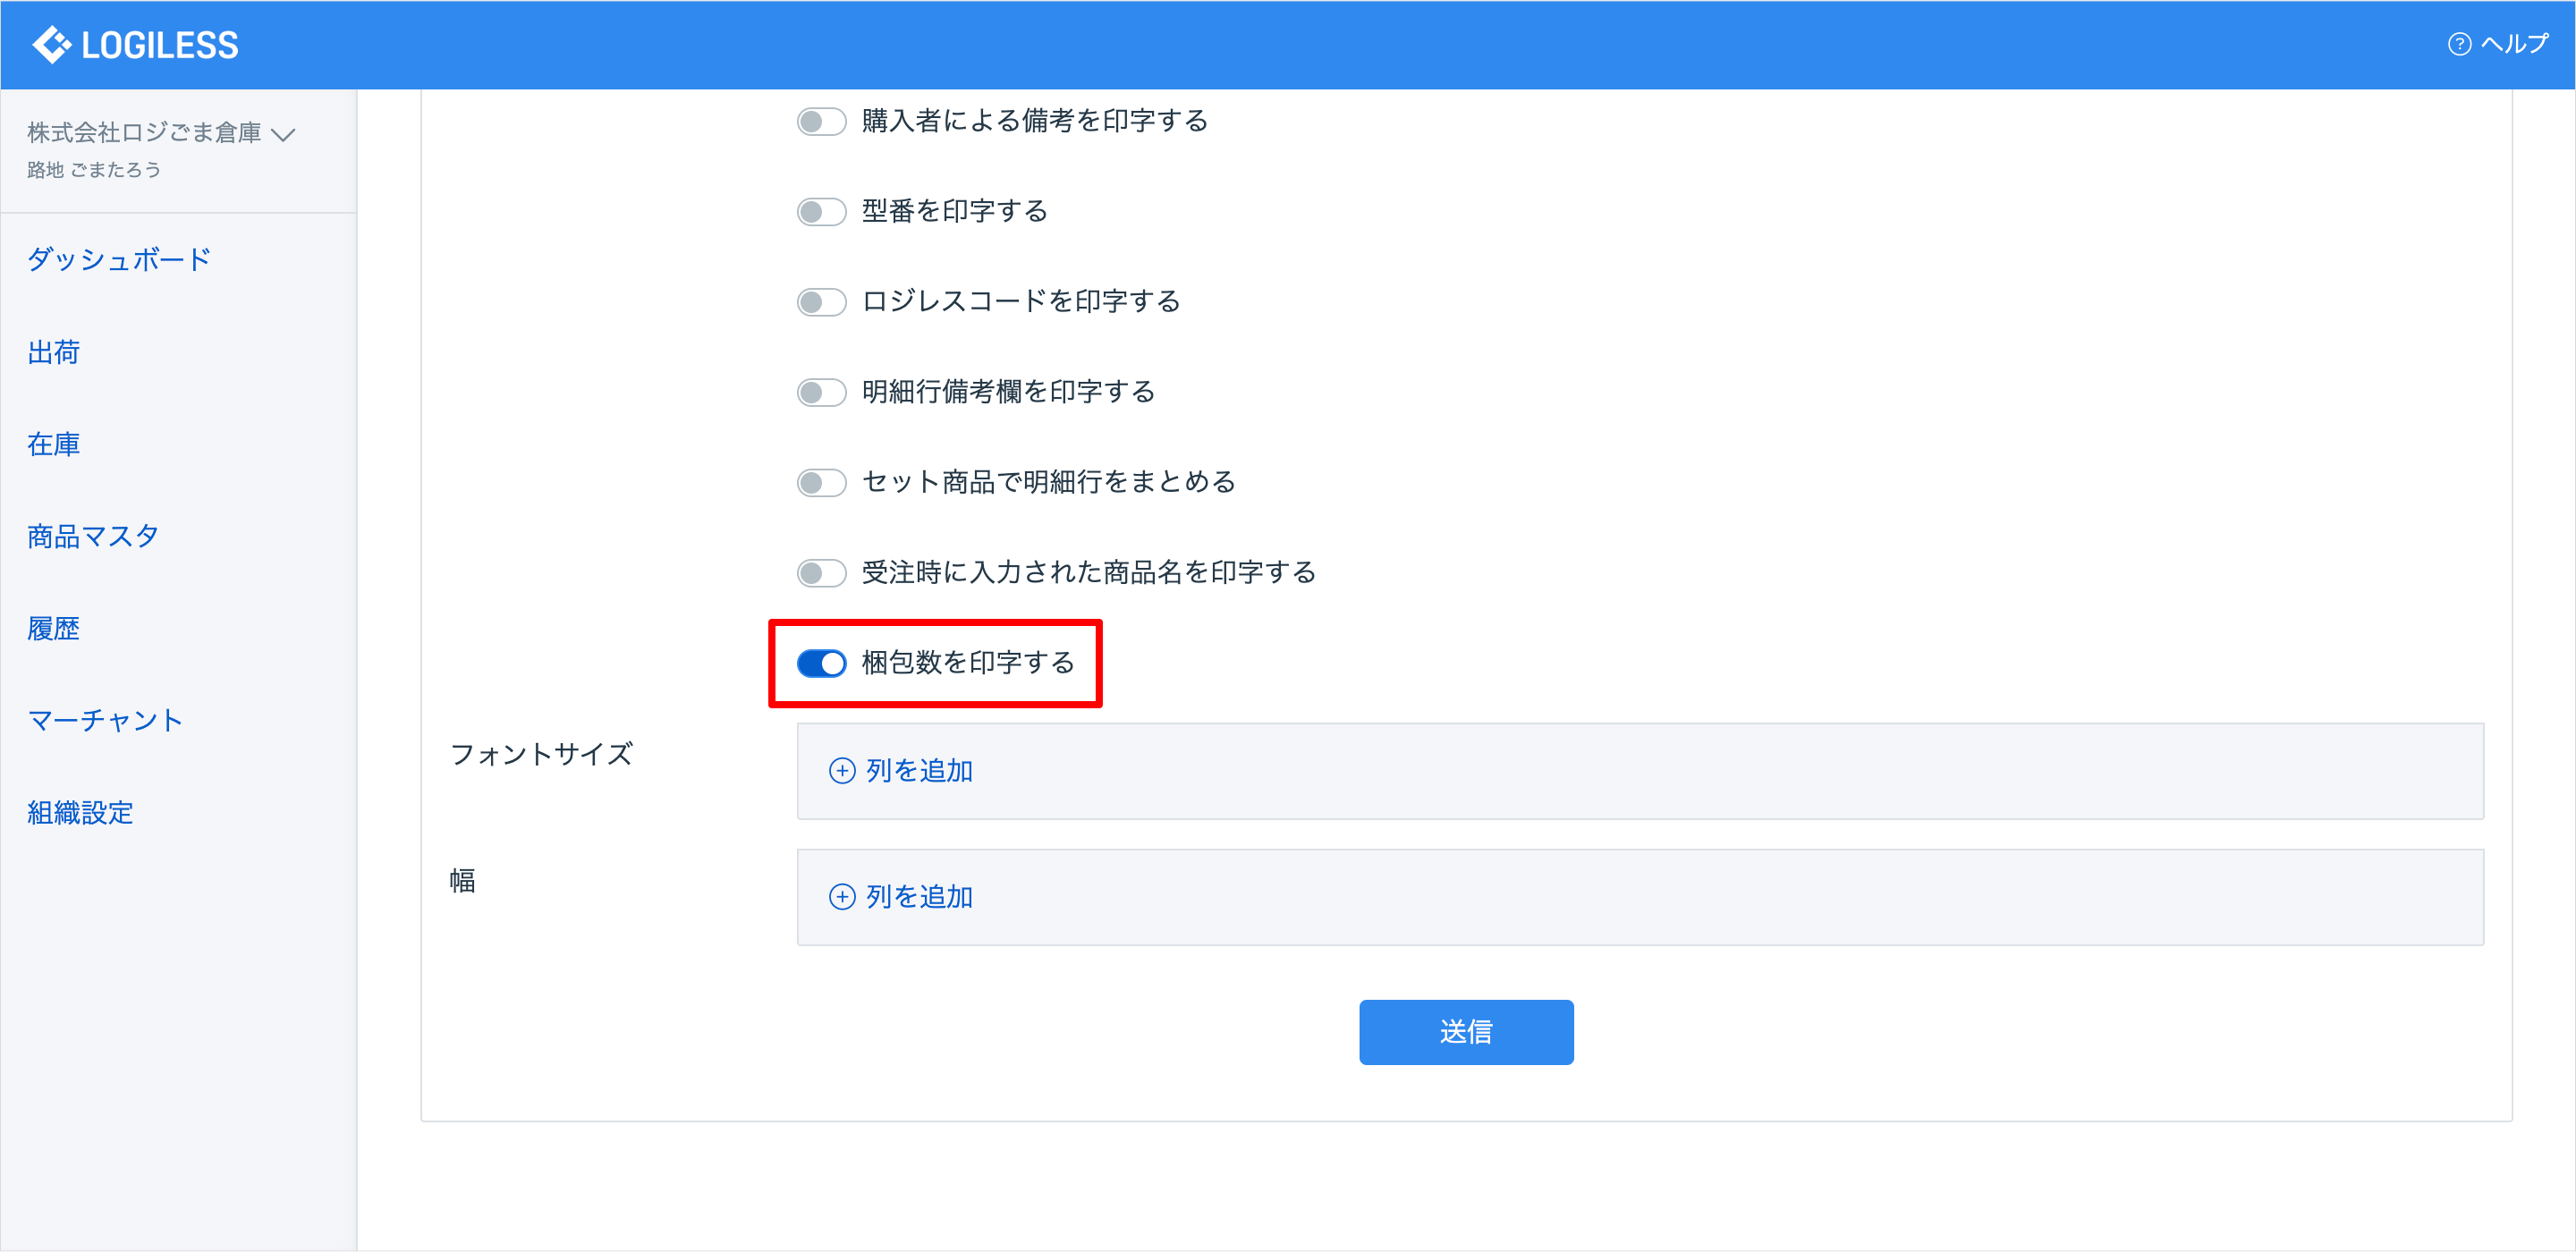Viewport: 2576px width, 1252px height.
Task: Enable セット商品で明細行をまとめる toggle
Action: [821, 482]
